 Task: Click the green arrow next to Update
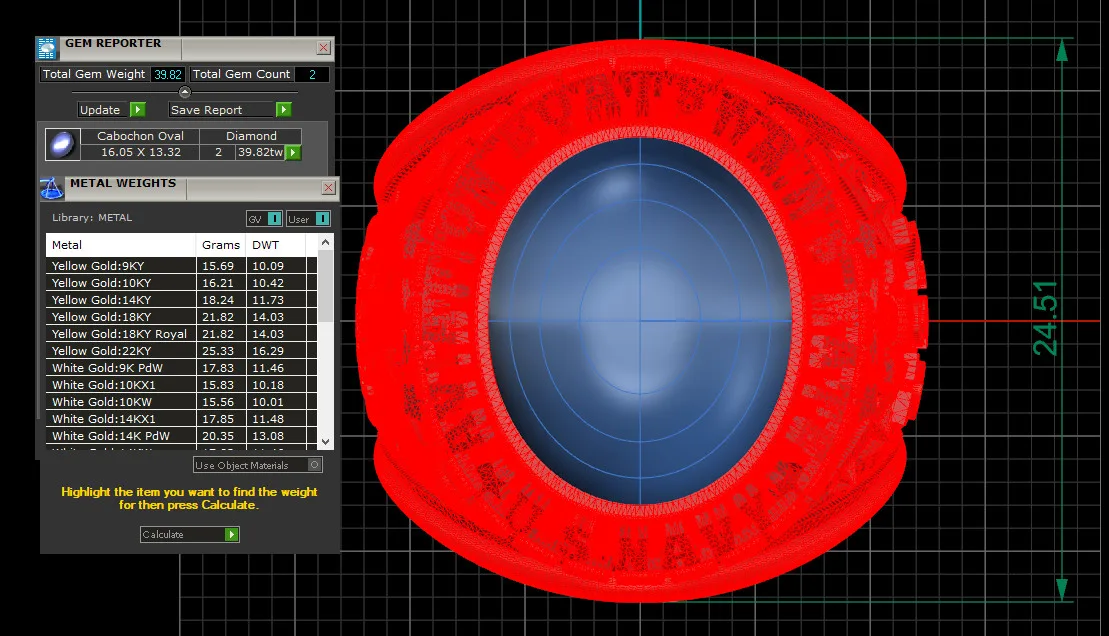coord(138,110)
